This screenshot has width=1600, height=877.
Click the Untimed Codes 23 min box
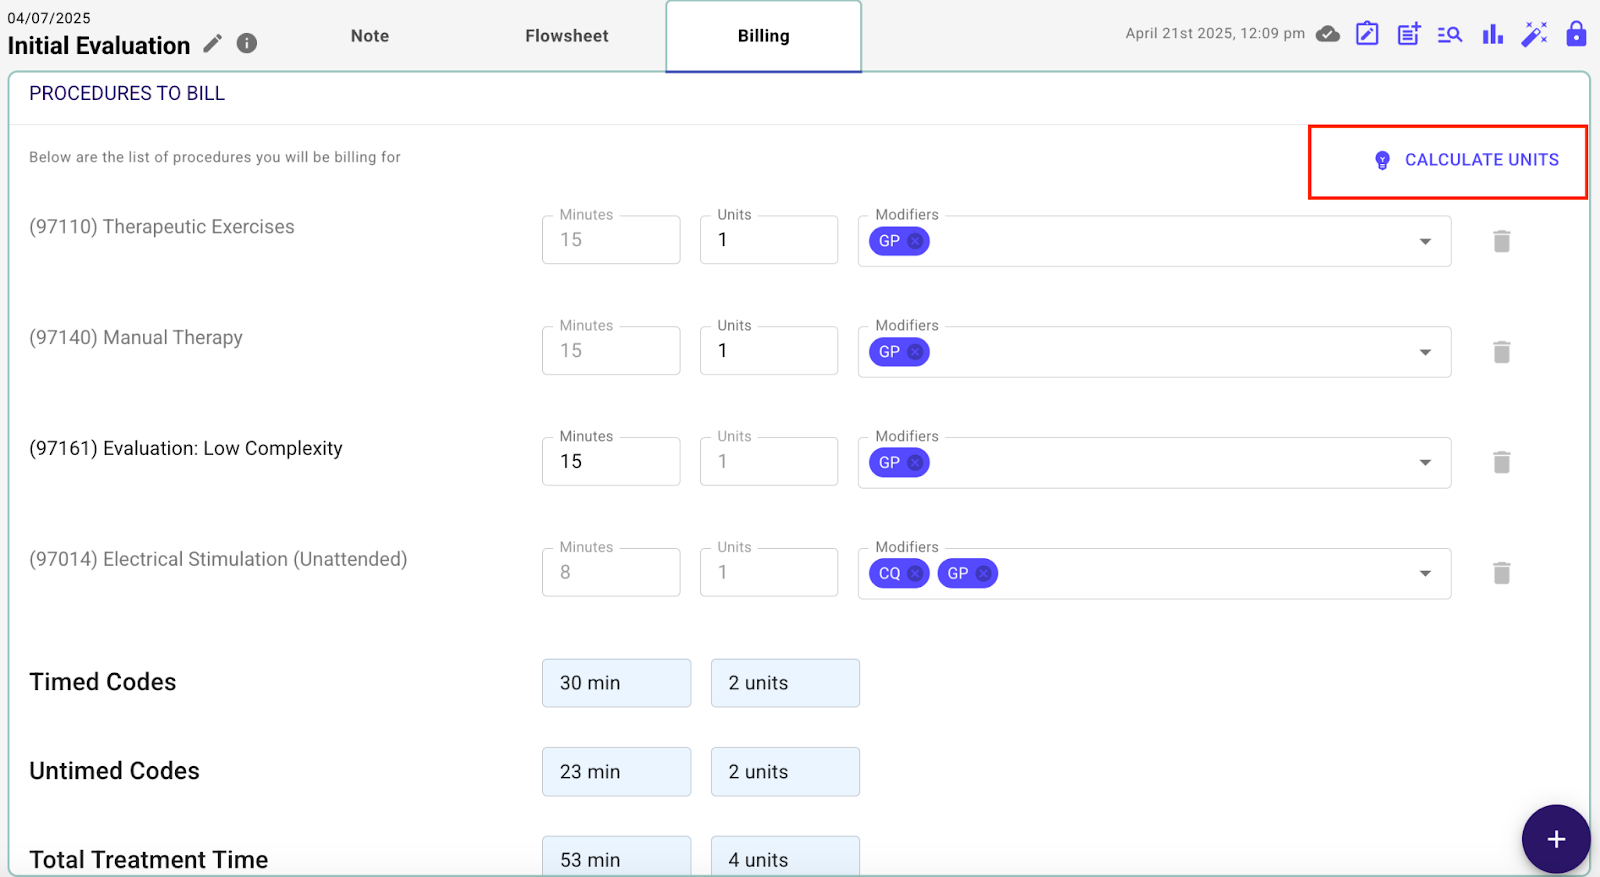[616, 772]
